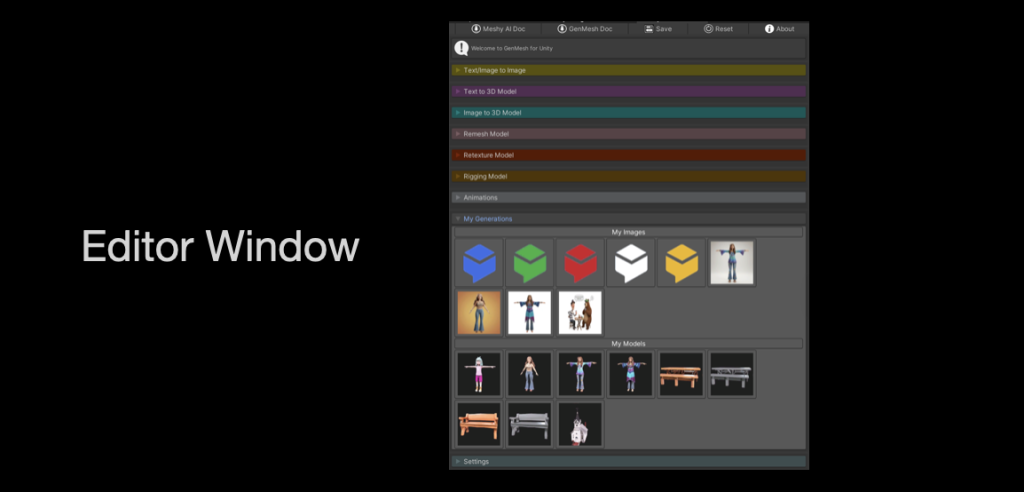
Task: Expand the Settings section at the bottom
Action: tap(475, 462)
